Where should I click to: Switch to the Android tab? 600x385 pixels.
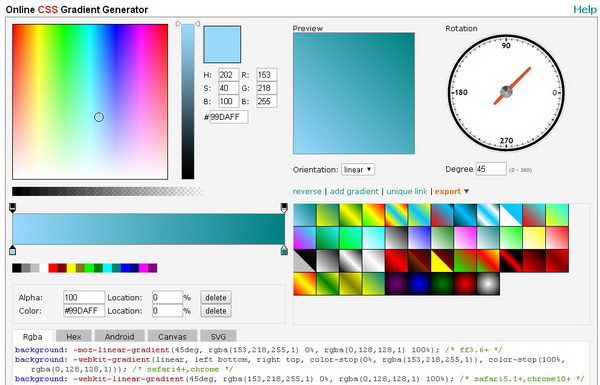pos(119,336)
